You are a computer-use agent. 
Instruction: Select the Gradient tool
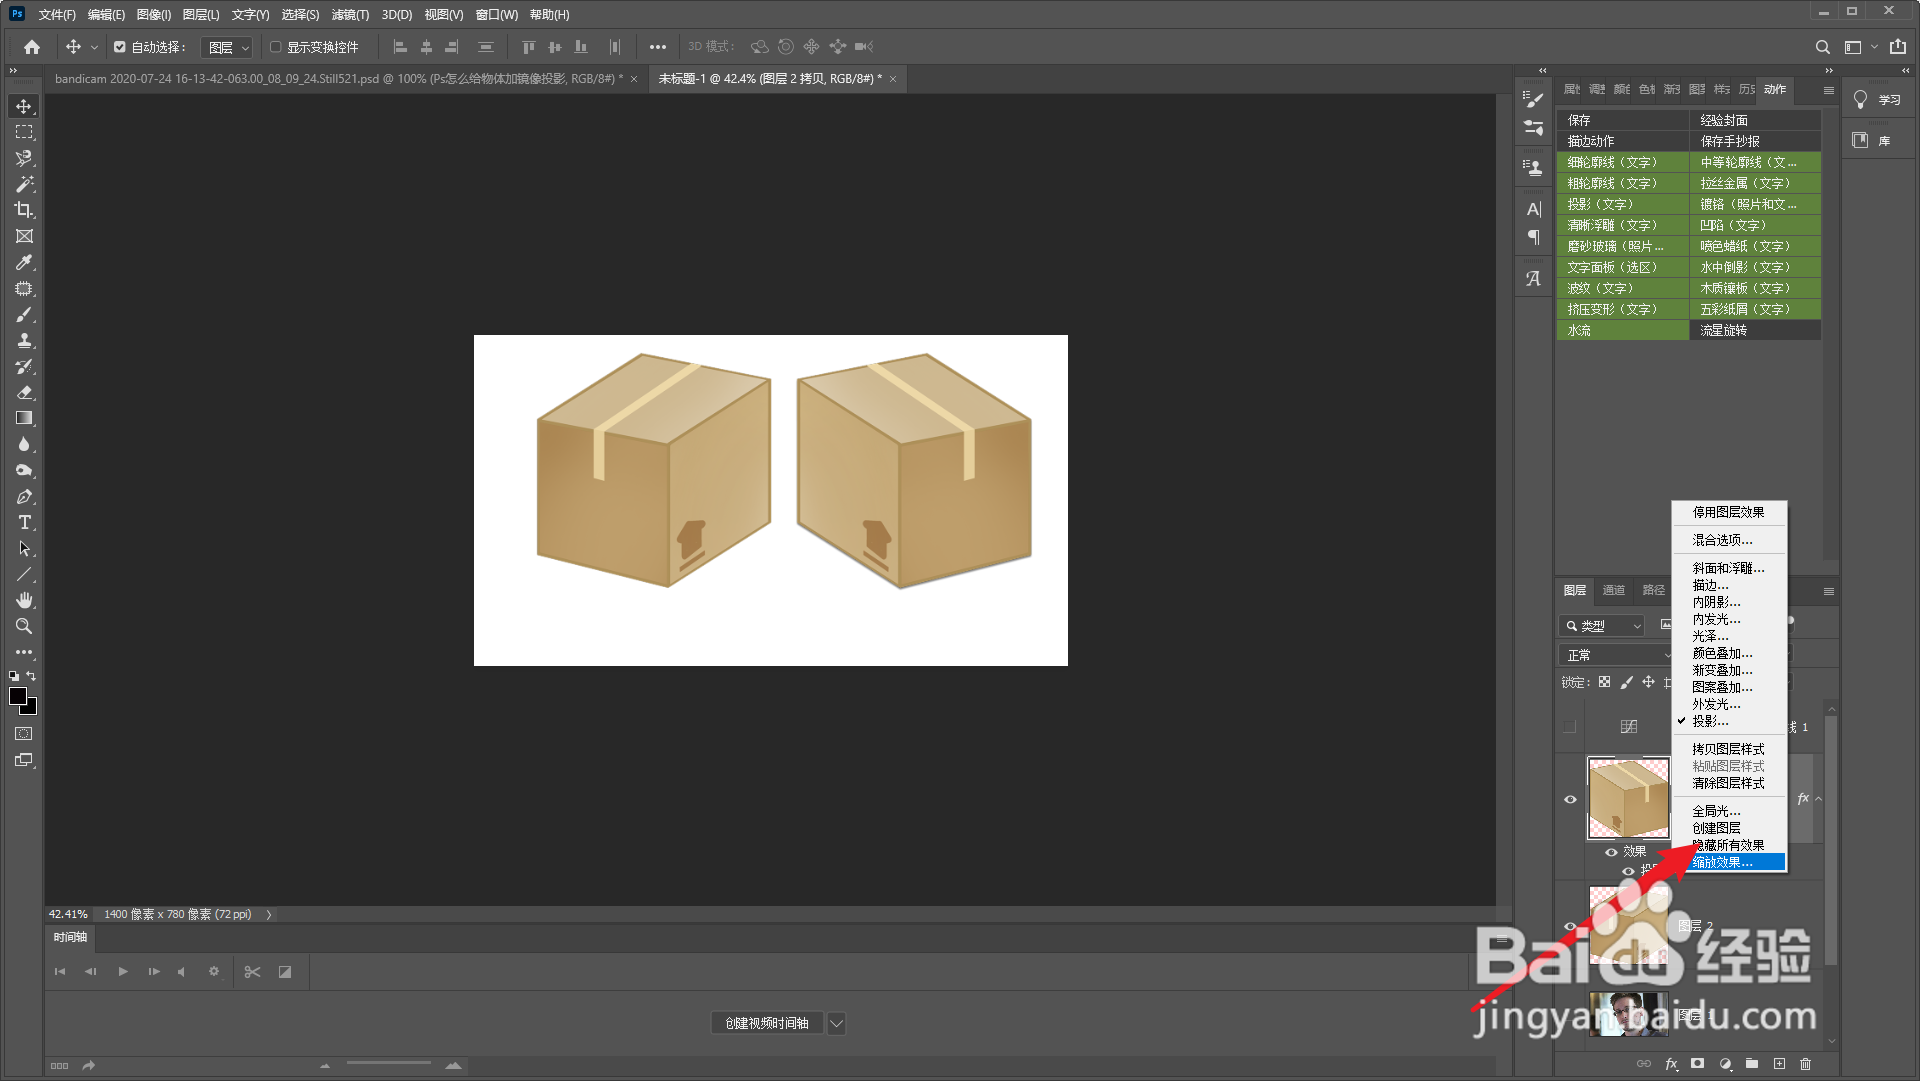[24, 418]
